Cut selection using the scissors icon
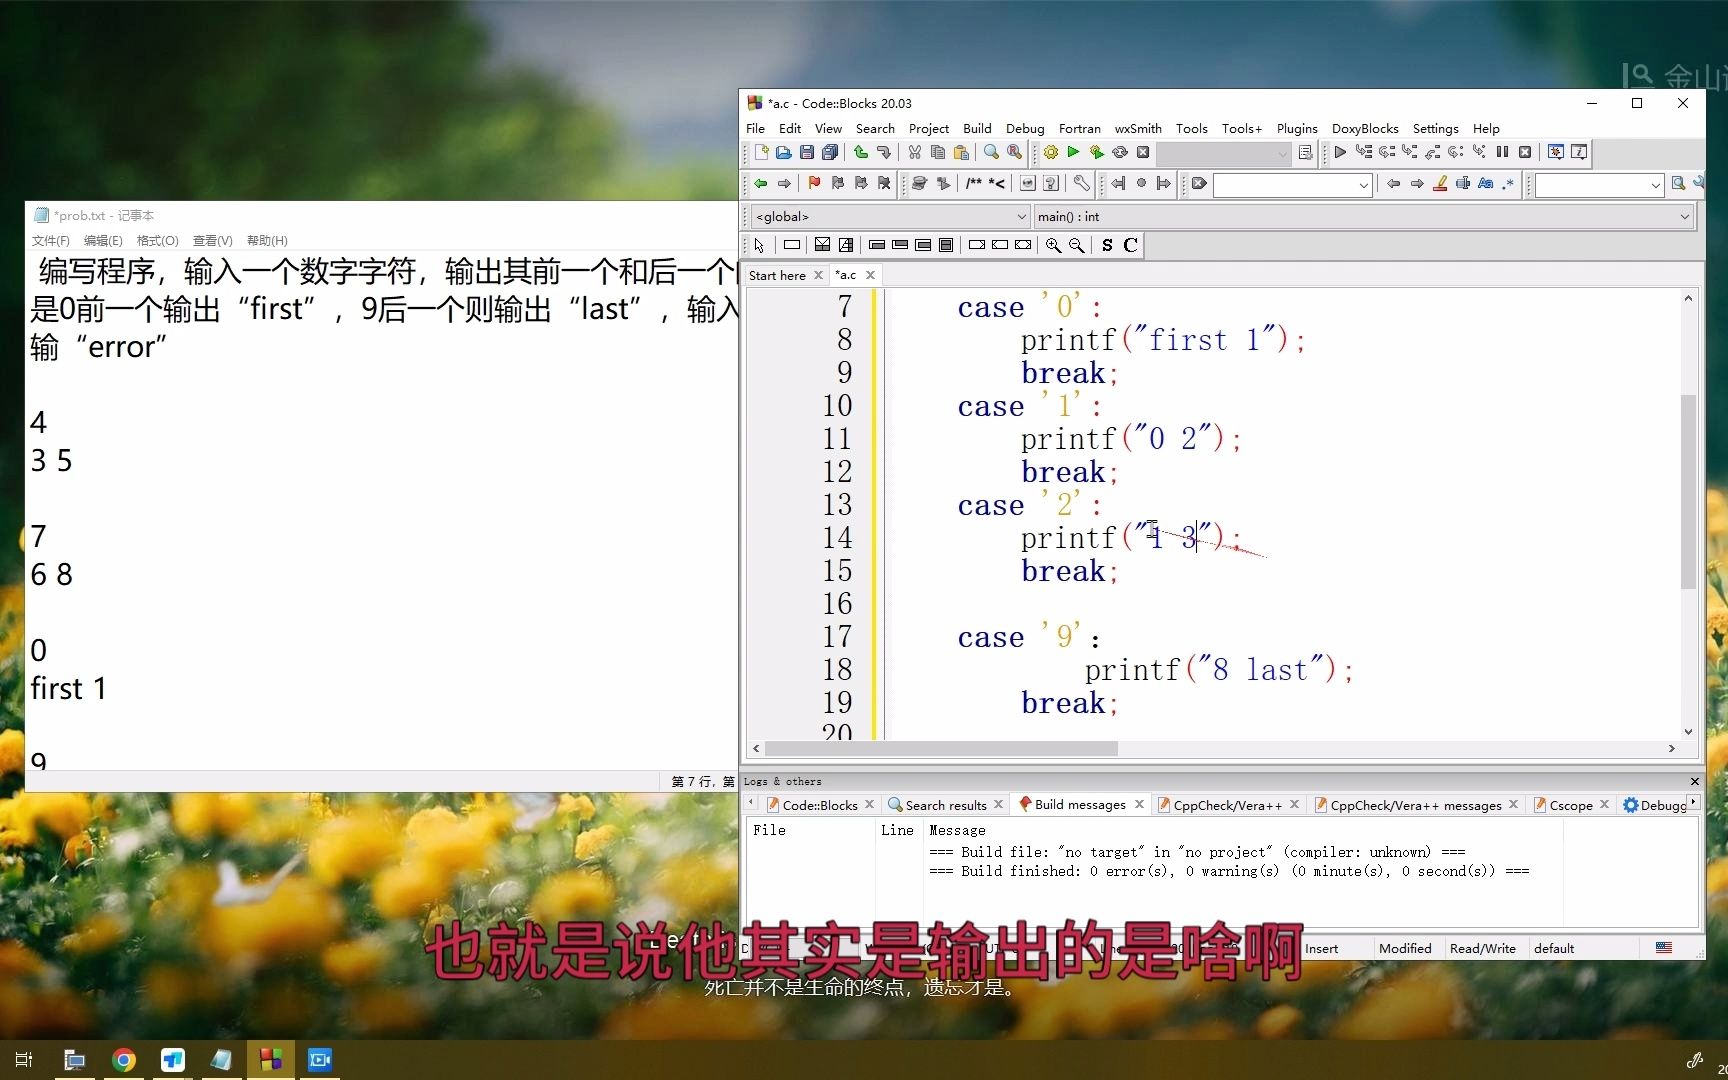 [x=914, y=153]
